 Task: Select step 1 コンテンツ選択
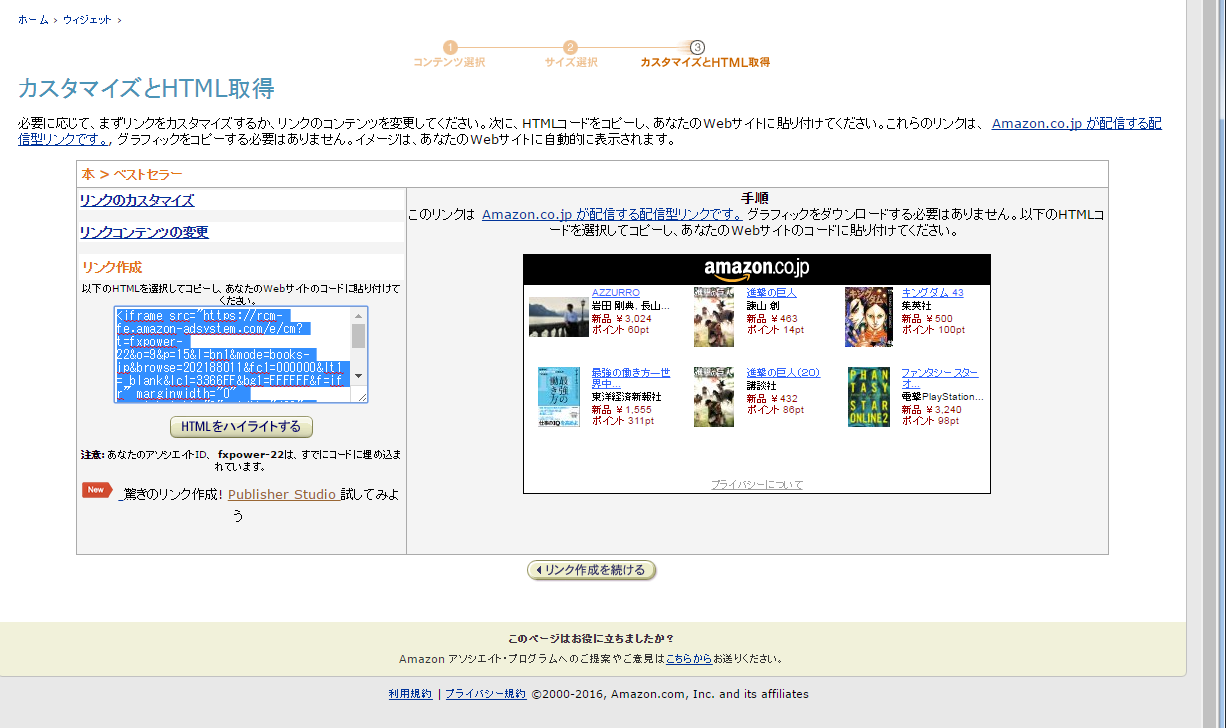point(450,55)
